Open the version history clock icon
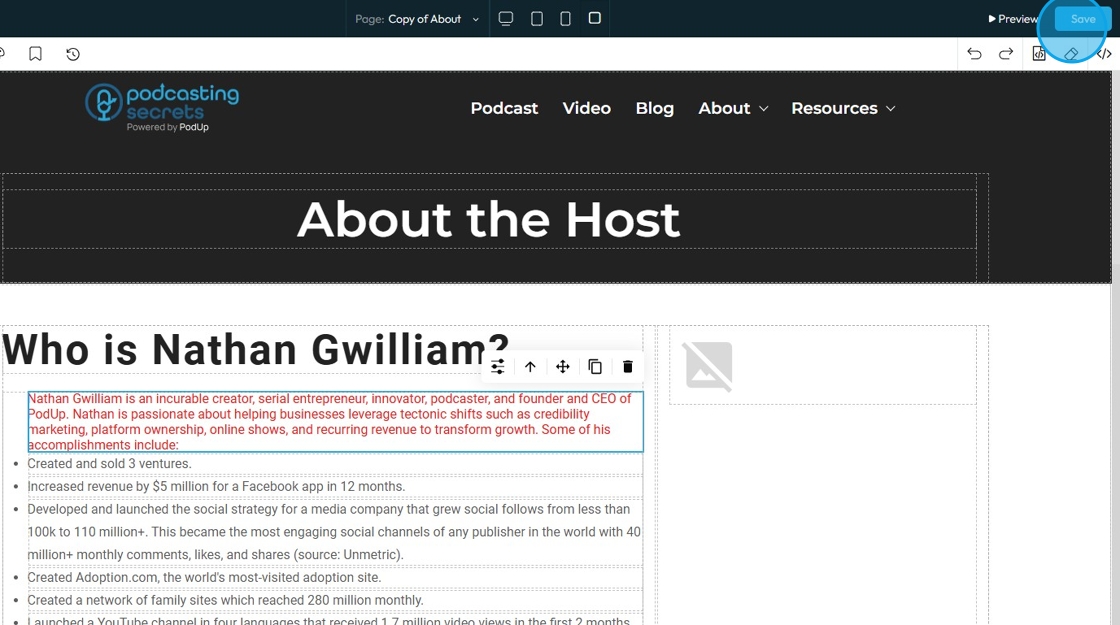The width and height of the screenshot is (1120, 625). pos(73,54)
